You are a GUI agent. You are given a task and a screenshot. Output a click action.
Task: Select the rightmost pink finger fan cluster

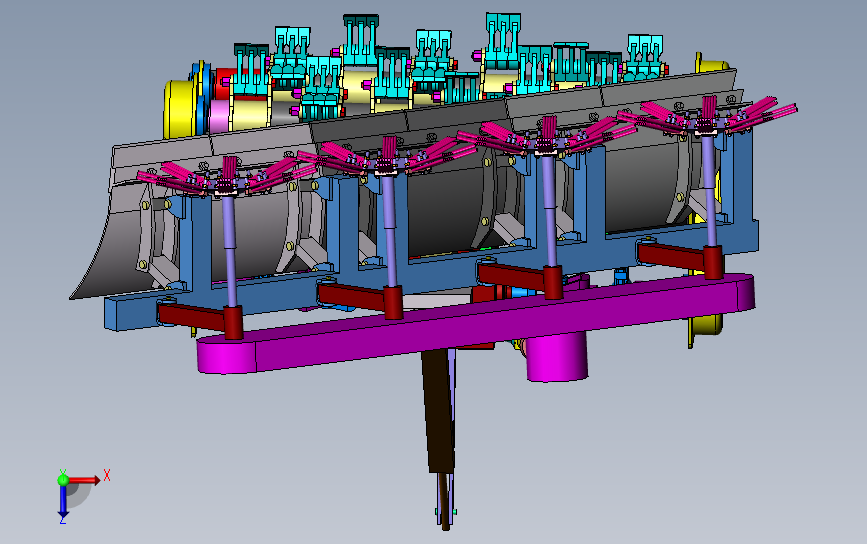click(708, 115)
